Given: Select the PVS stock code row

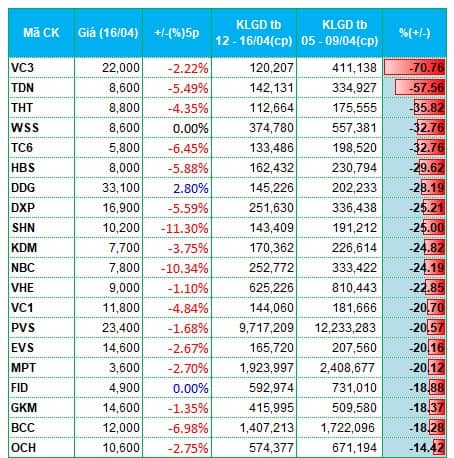Looking at the screenshot, I should [x=227, y=328].
